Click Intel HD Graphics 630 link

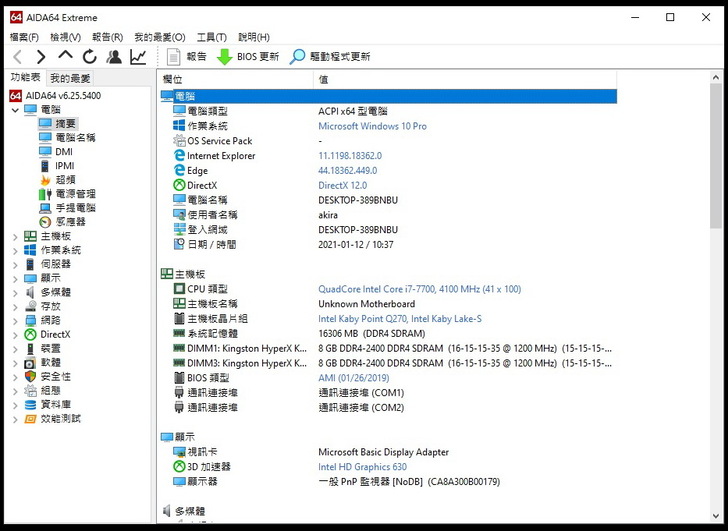(x=362, y=467)
